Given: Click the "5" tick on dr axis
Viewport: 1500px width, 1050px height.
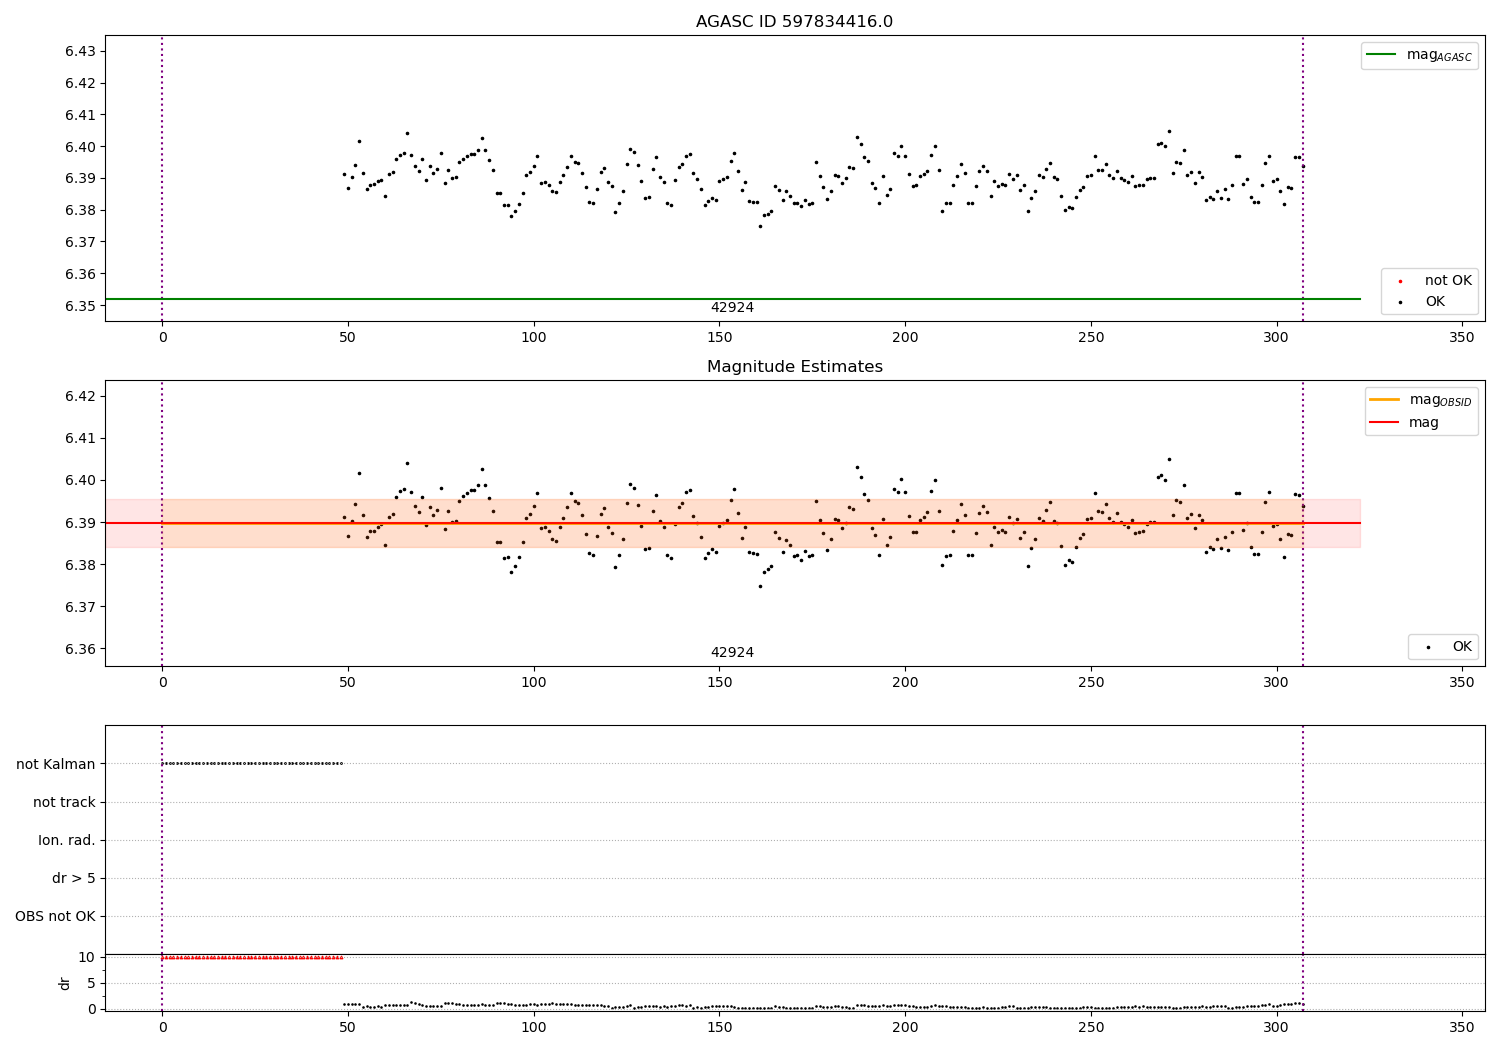Looking at the screenshot, I should pos(91,983).
